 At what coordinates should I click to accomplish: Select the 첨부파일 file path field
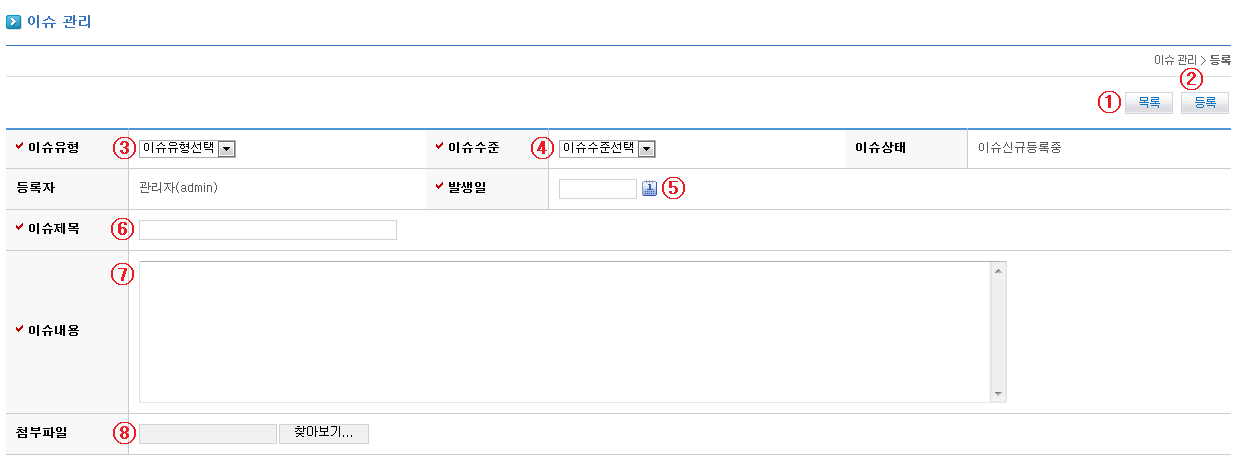[207, 433]
